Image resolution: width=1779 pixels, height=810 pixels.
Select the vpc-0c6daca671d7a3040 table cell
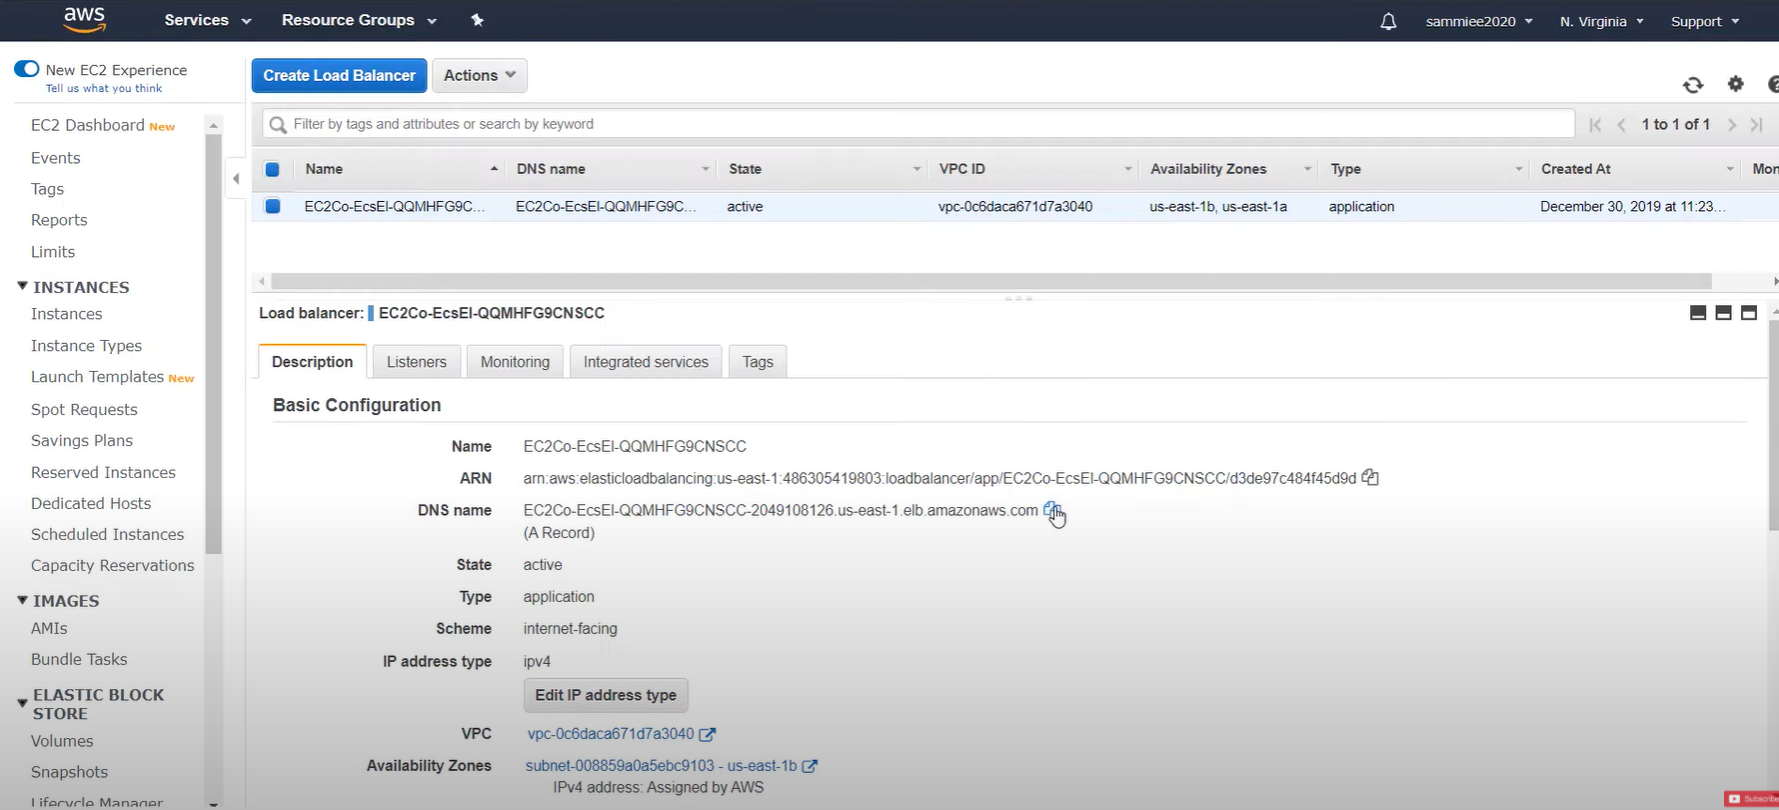point(1015,207)
